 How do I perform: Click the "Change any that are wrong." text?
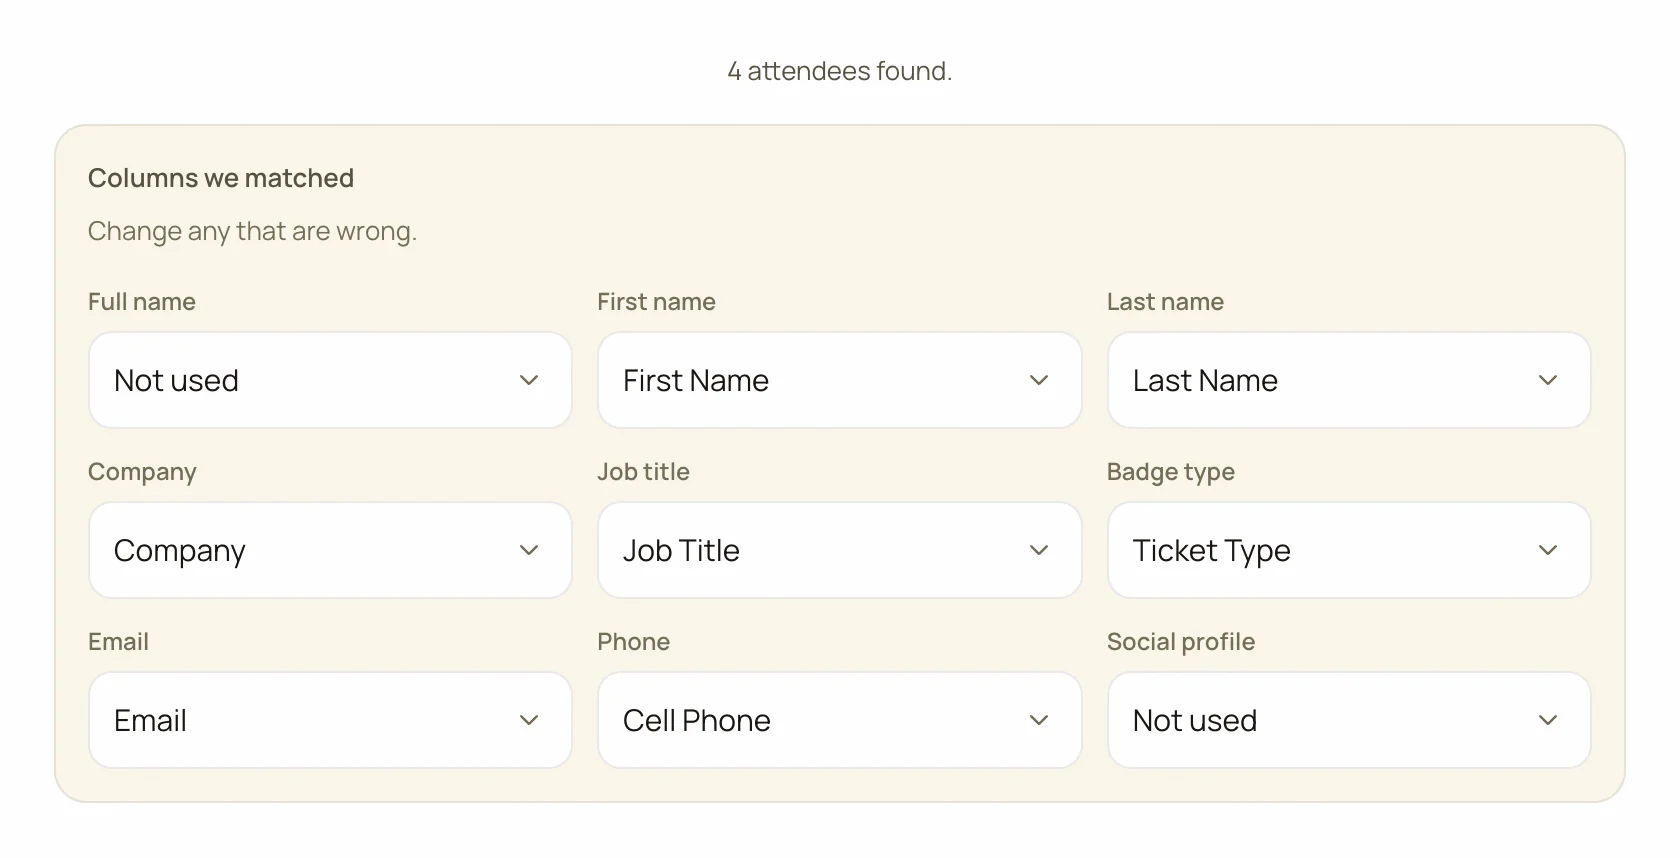tap(252, 231)
